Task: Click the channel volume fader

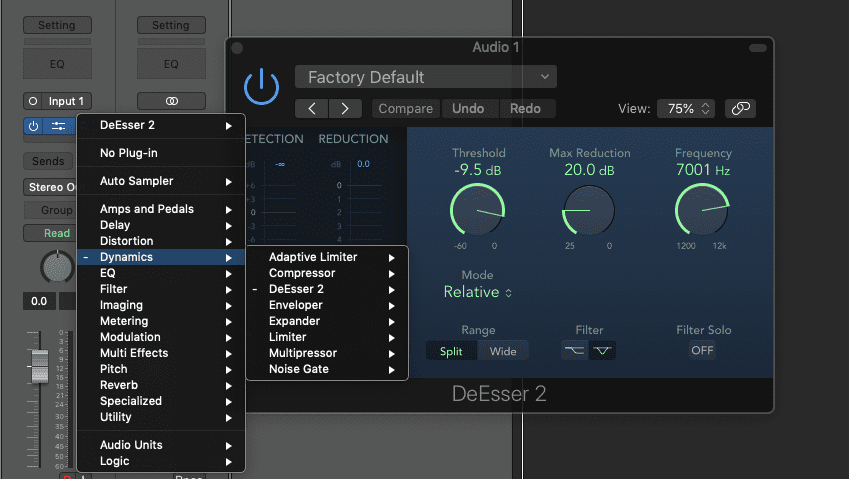Action: point(40,366)
